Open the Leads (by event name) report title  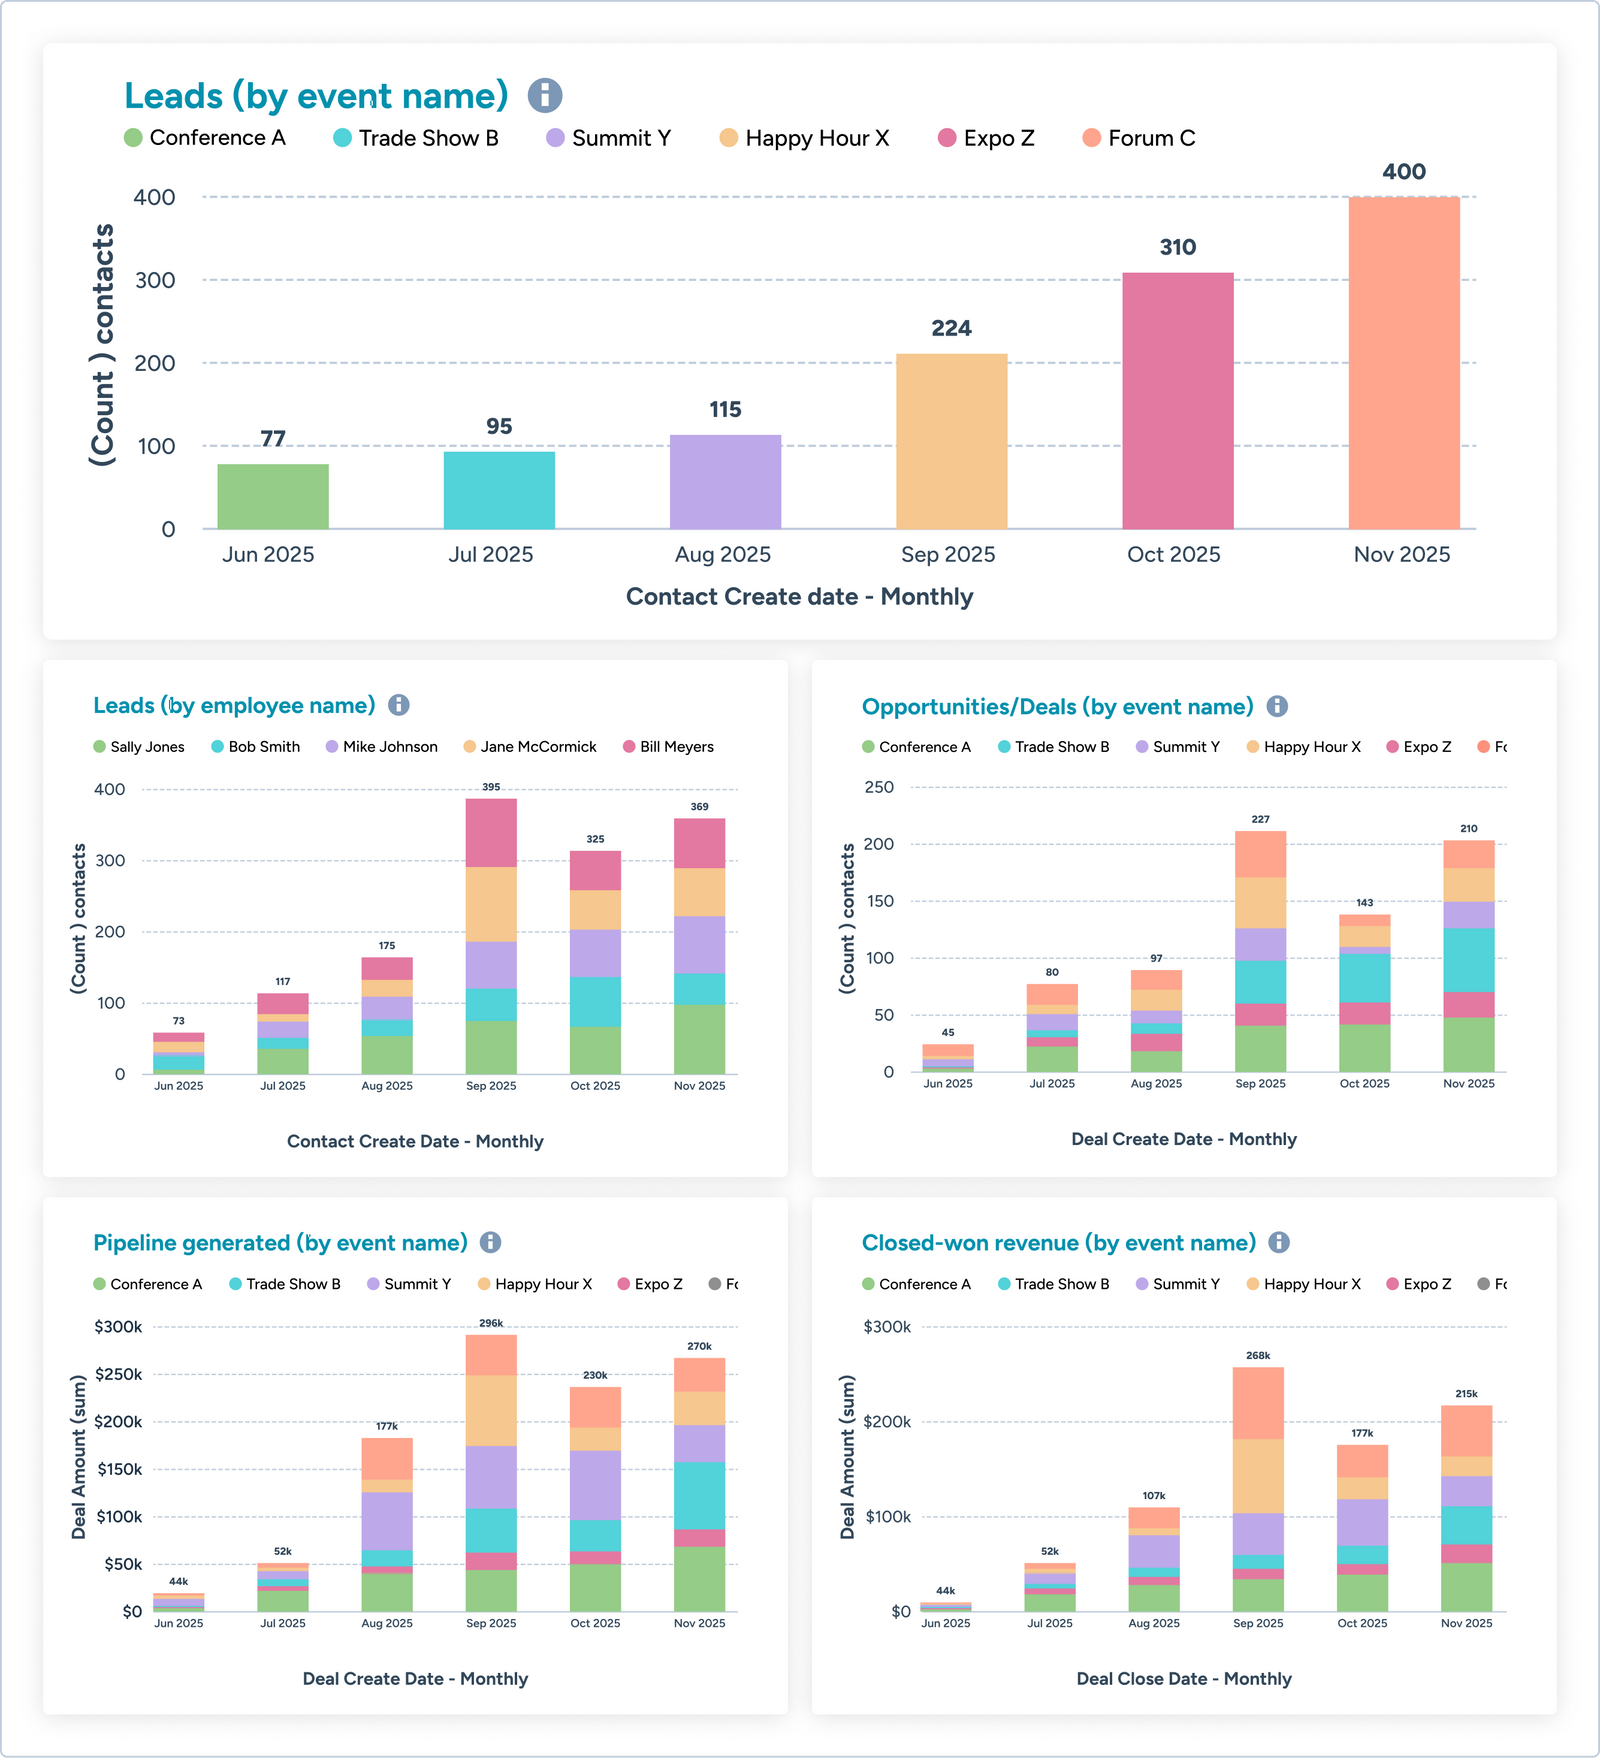coord(316,96)
